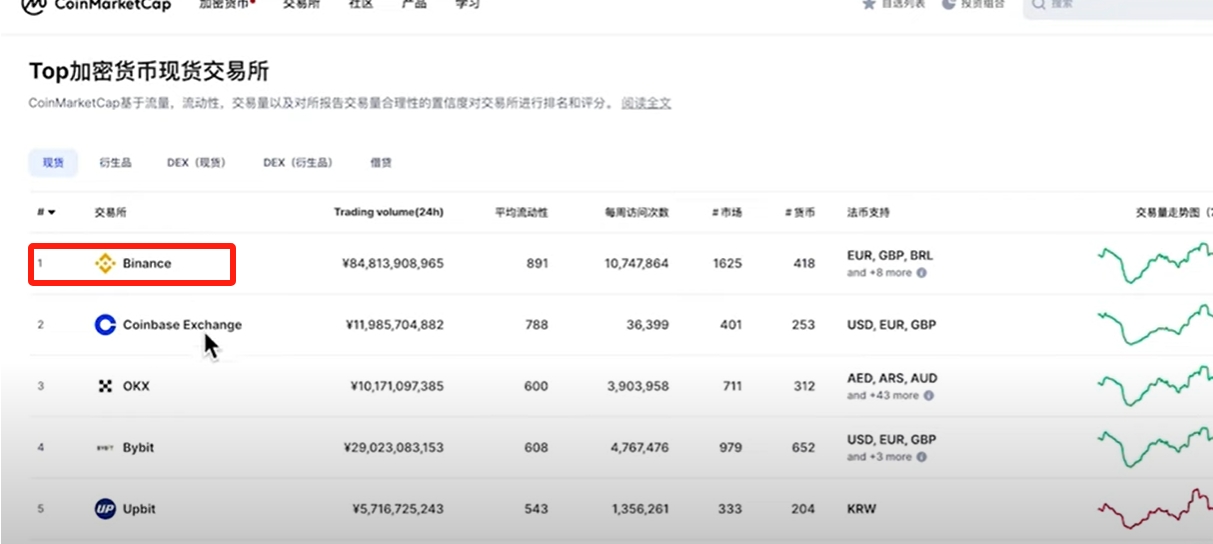The image size is (1213, 544).
Task: Open Binance volume trend chart
Action: click(x=1155, y=263)
